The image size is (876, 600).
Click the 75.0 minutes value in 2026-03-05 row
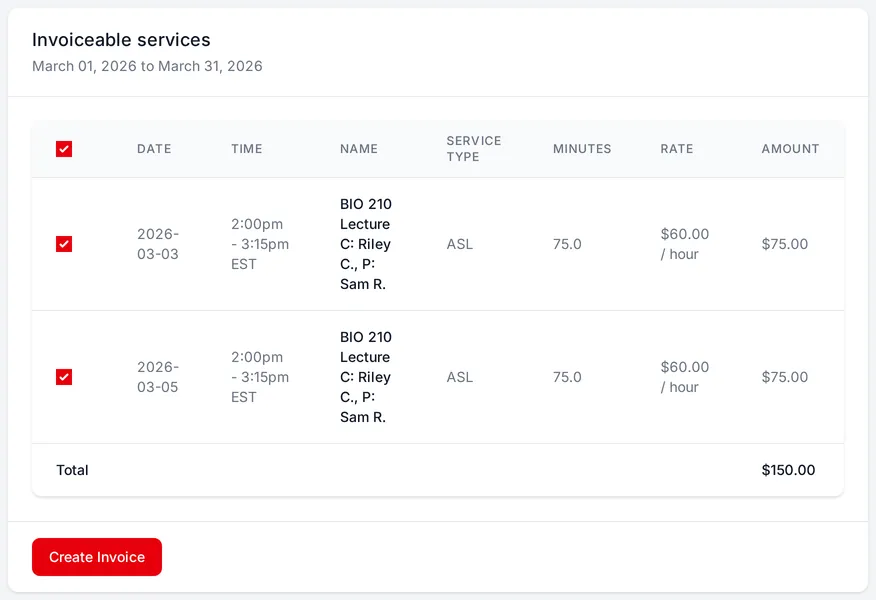(567, 377)
